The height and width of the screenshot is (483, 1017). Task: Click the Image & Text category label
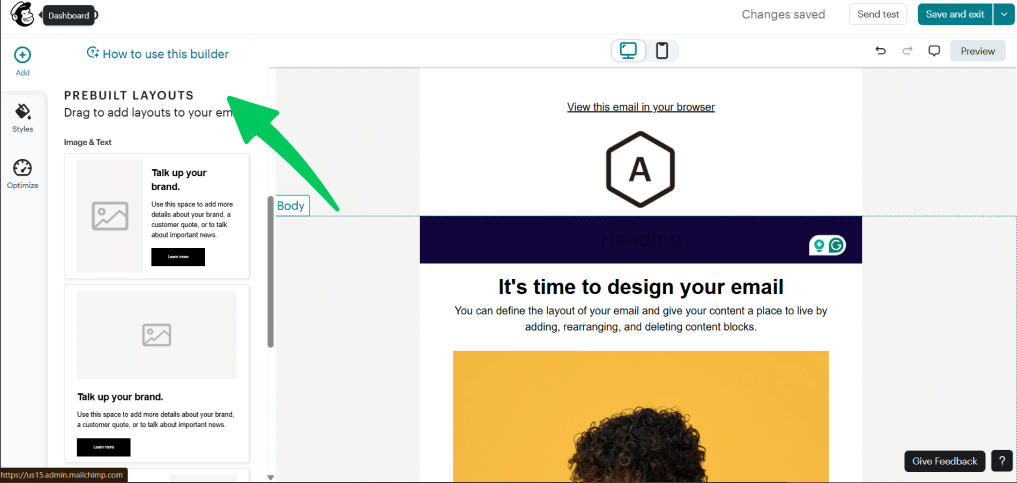tap(88, 142)
